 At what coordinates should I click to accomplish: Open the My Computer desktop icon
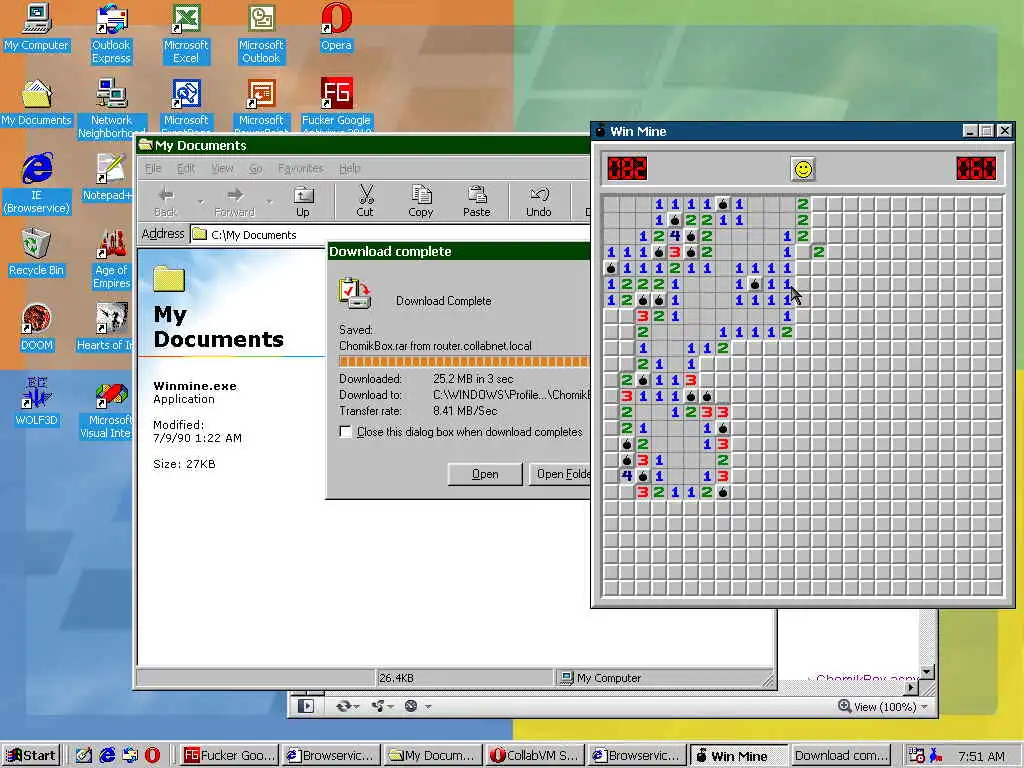pyautogui.click(x=37, y=27)
